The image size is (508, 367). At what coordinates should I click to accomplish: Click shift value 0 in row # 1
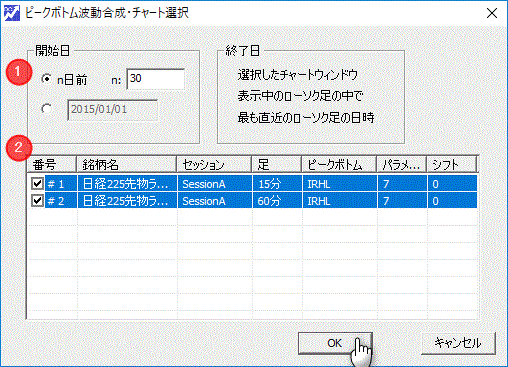pyautogui.click(x=452, y=184)
